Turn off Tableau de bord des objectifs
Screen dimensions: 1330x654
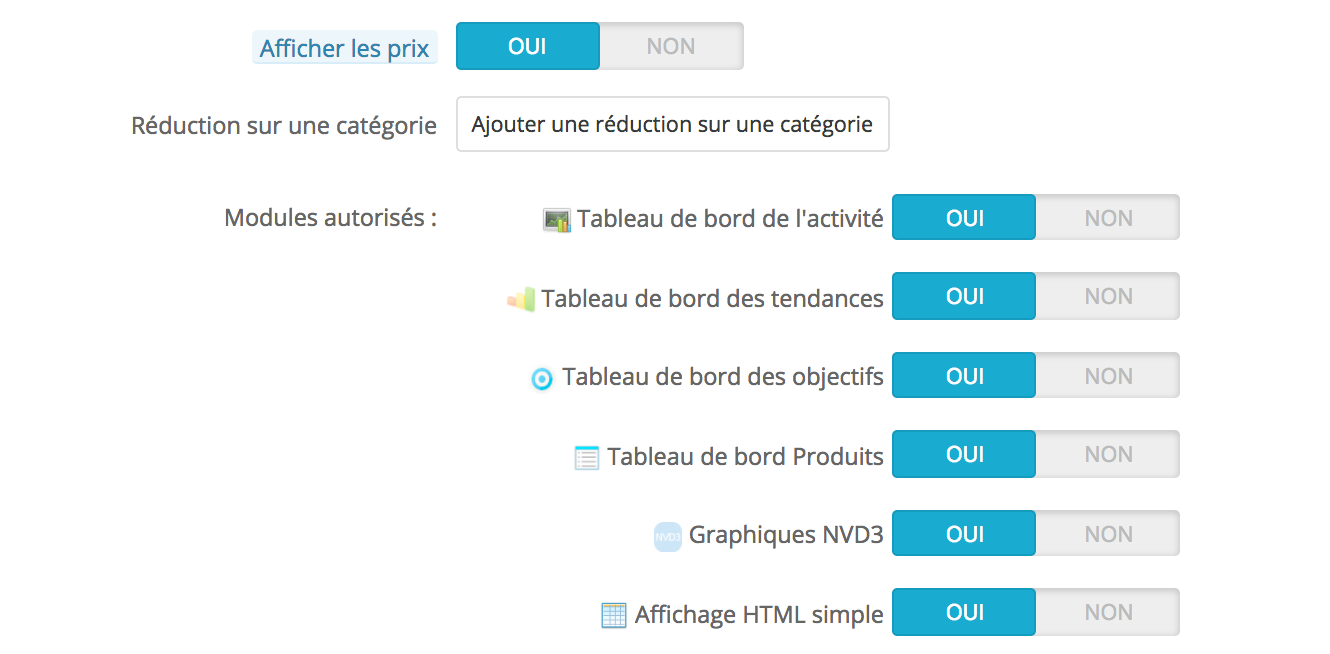click(1108, 376)
